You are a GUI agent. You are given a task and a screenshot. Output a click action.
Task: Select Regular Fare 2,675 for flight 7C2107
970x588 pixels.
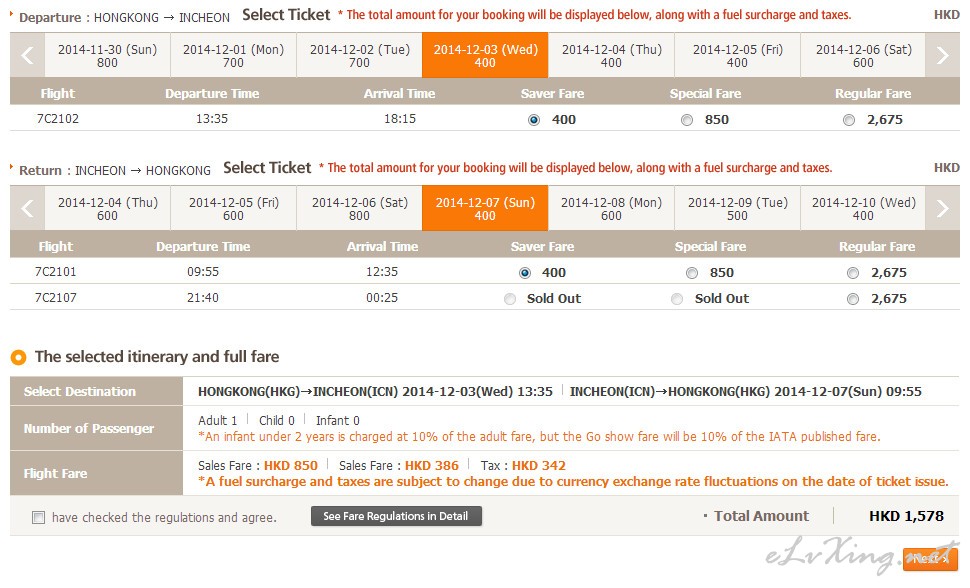[853, 299]
